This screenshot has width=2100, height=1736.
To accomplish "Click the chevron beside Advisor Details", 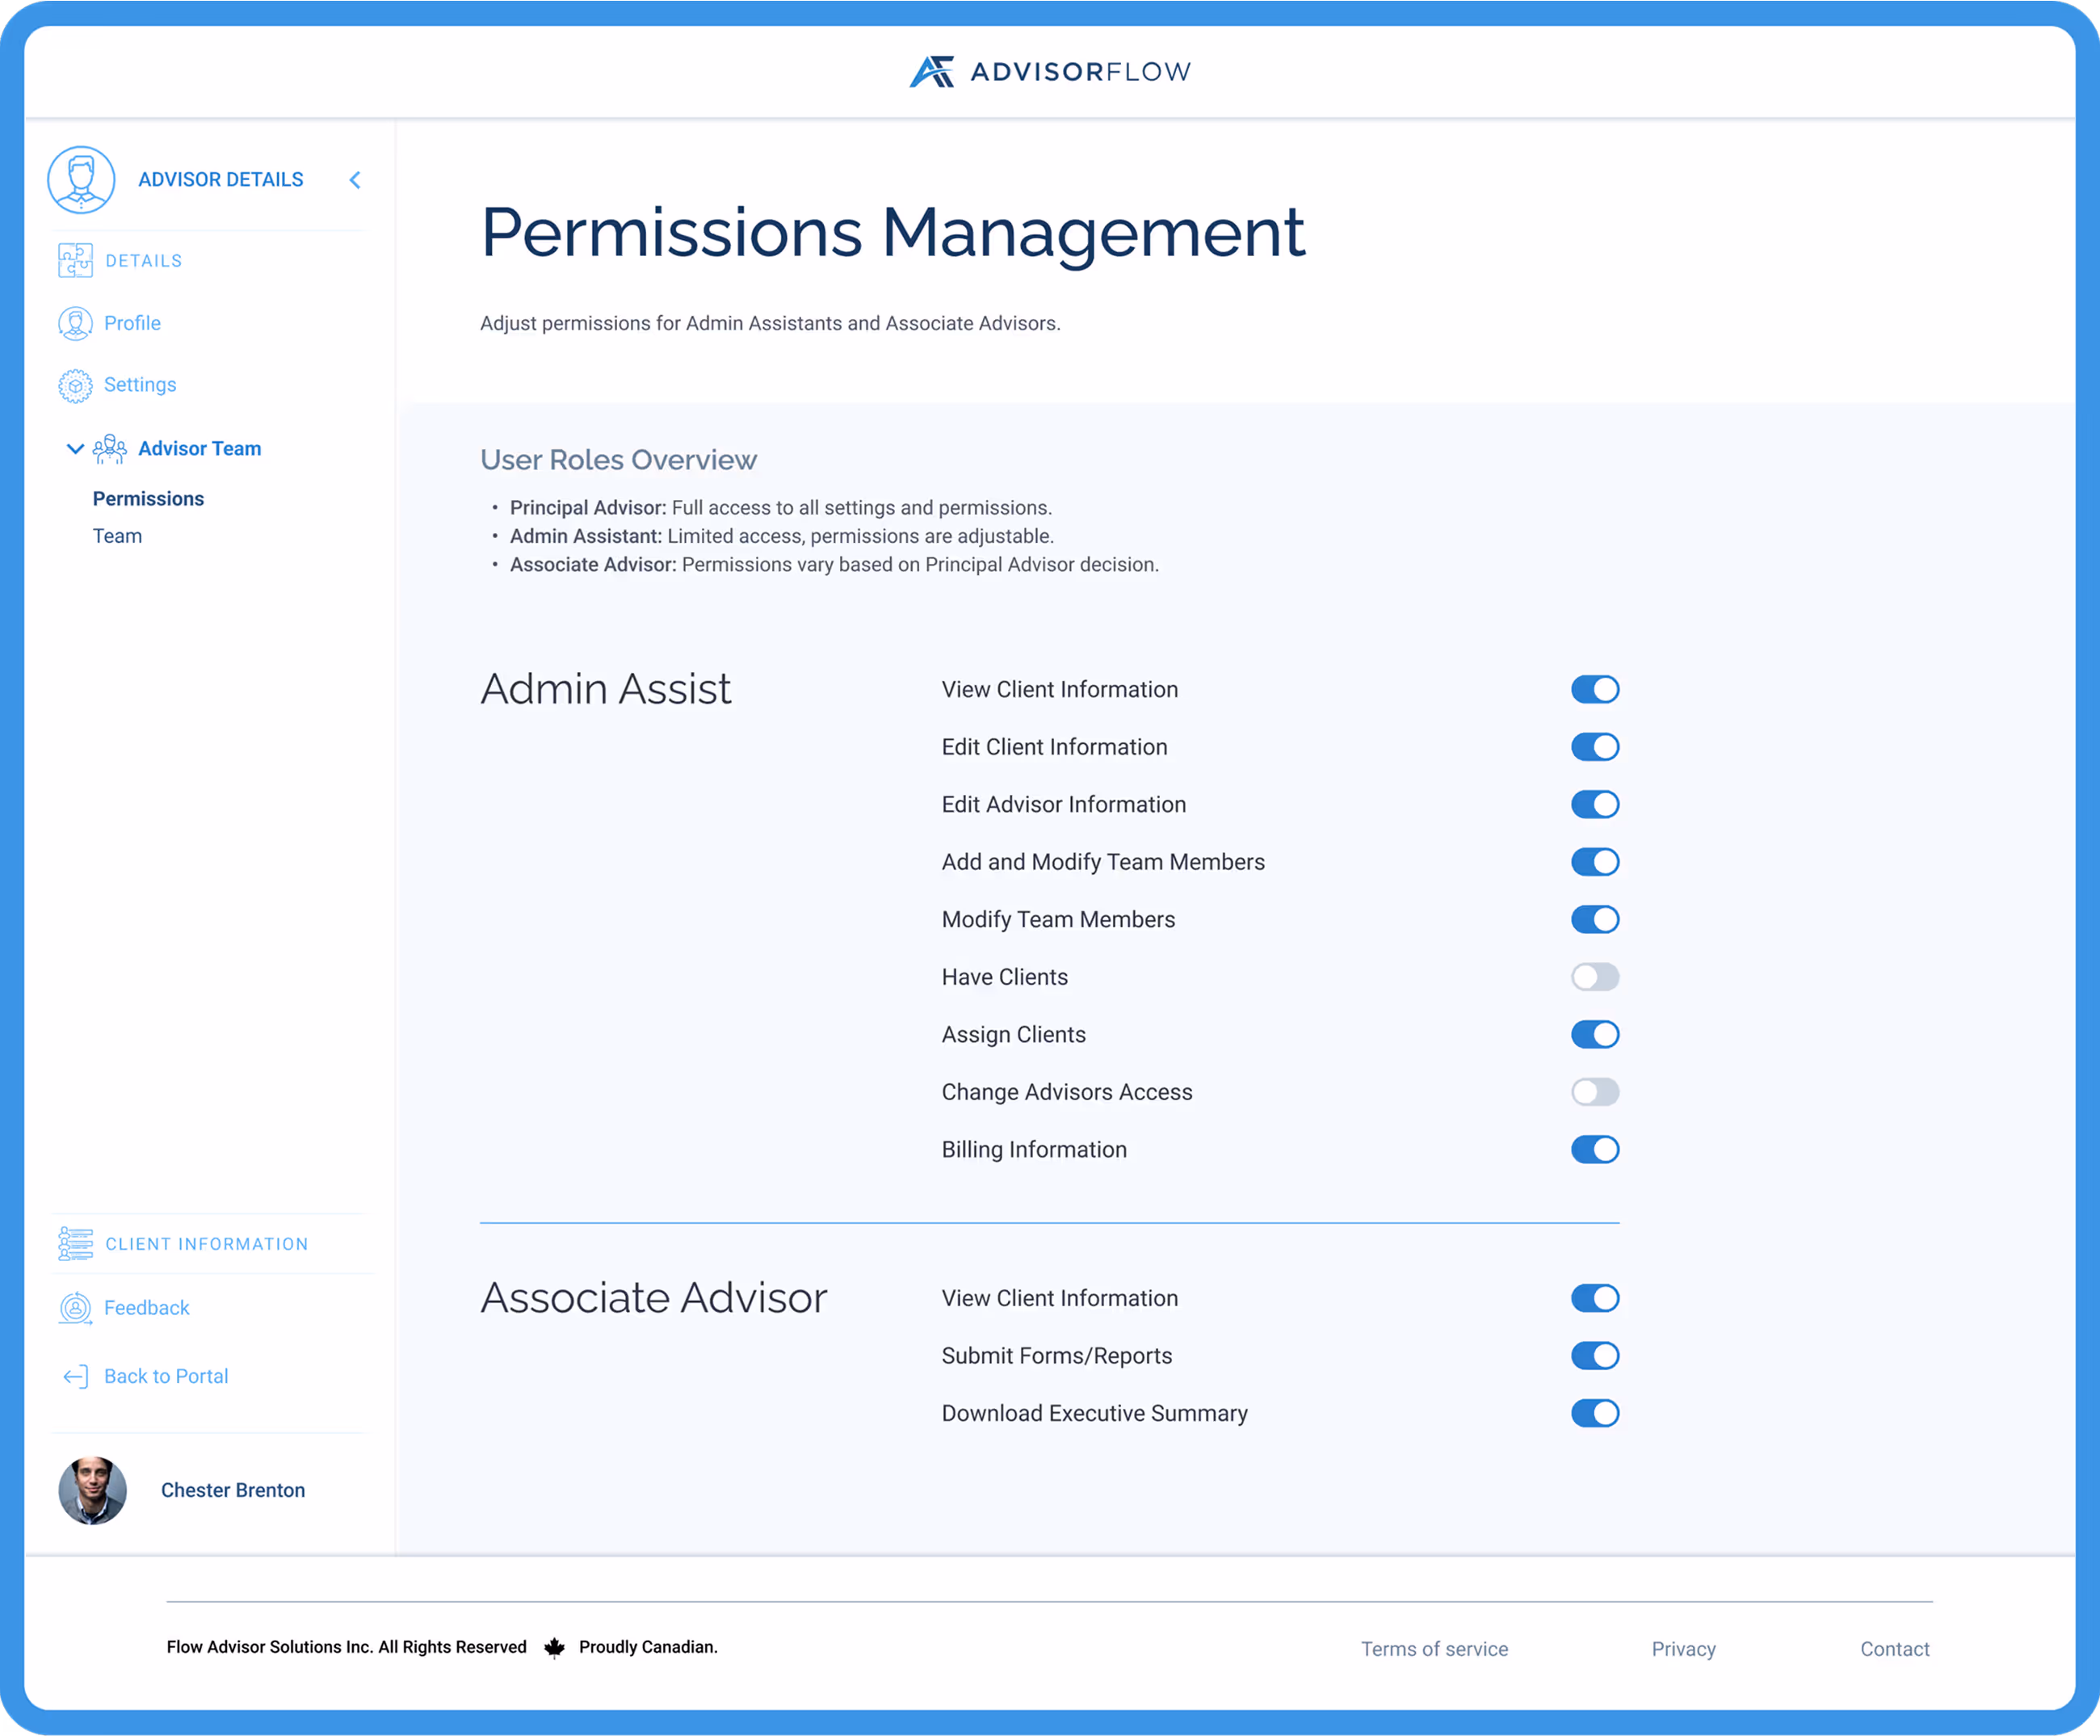I will tap(355, 180).
